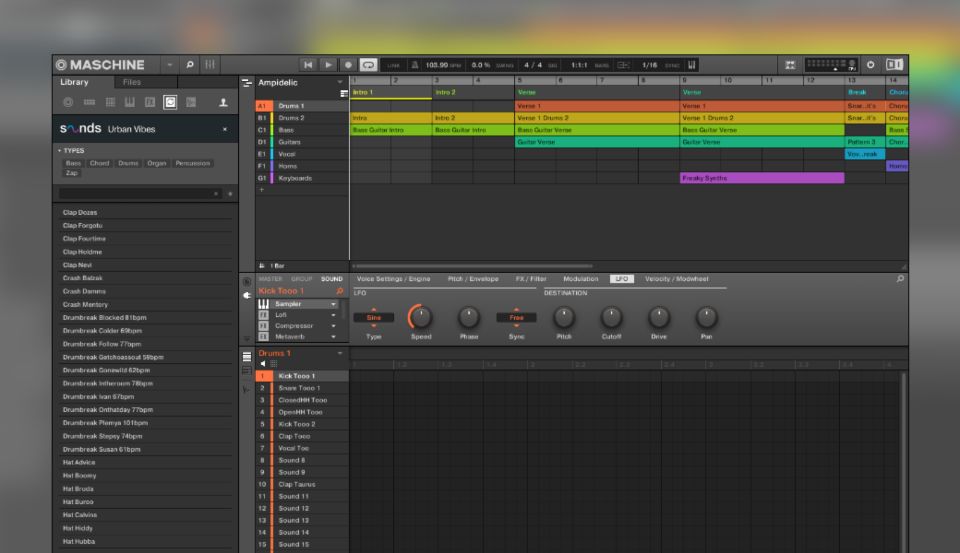Toggle the arranger view icon beside Ampidelic
The image size is (960, 553).
(x=247, y=83)
